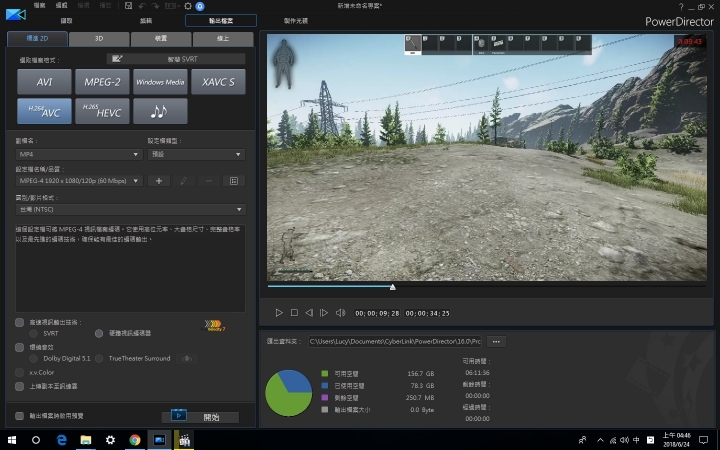Click the 00;00;09;28 current timecode field
Screen dimensions: 720x450
(377, 313)
